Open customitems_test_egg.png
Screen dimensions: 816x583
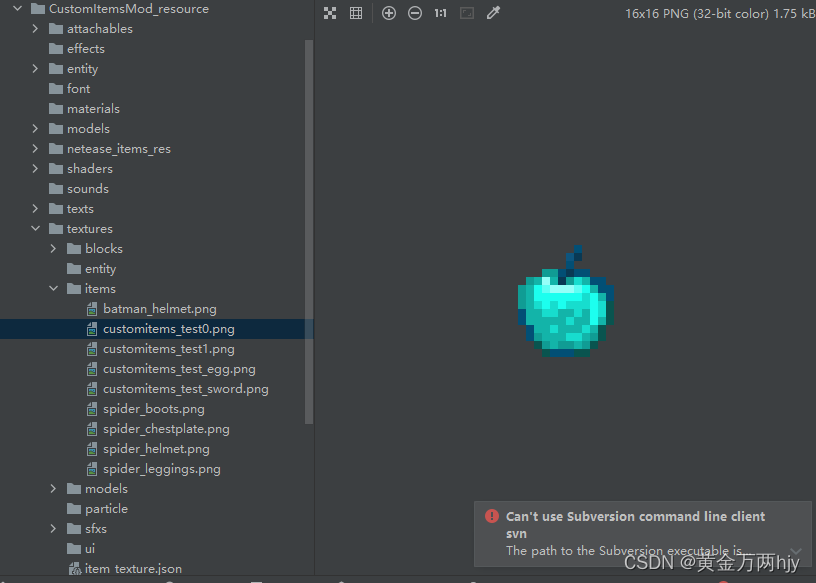click(x=179, y=369)
